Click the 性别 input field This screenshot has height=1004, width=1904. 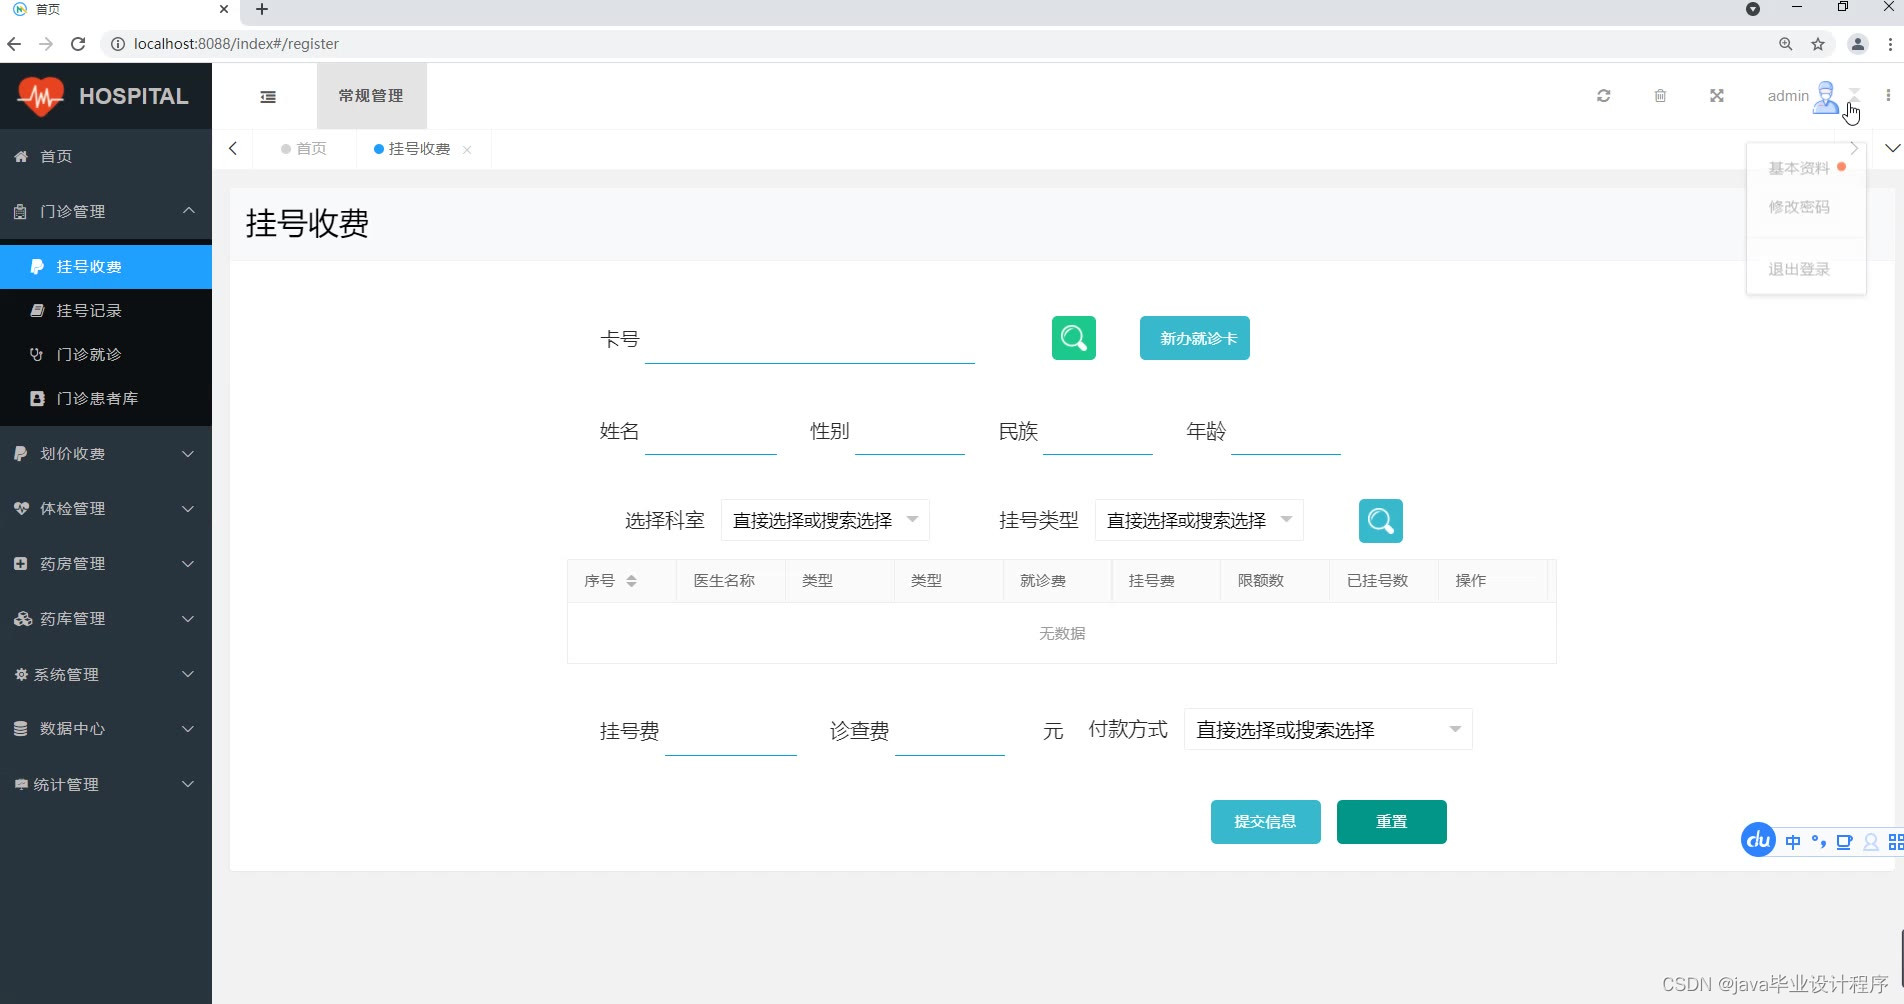pyautogui.click(x=910, y=432)
